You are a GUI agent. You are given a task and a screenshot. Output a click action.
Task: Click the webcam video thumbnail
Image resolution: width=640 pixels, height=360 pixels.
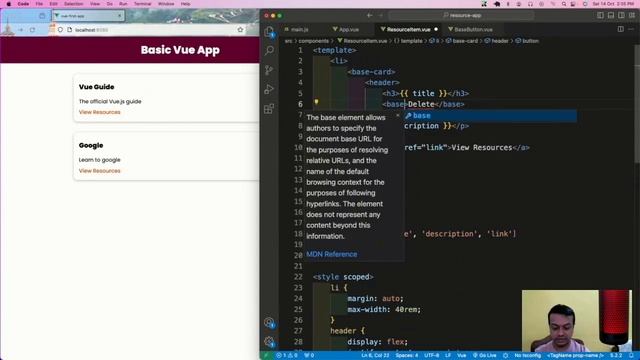tap(576, 321)
